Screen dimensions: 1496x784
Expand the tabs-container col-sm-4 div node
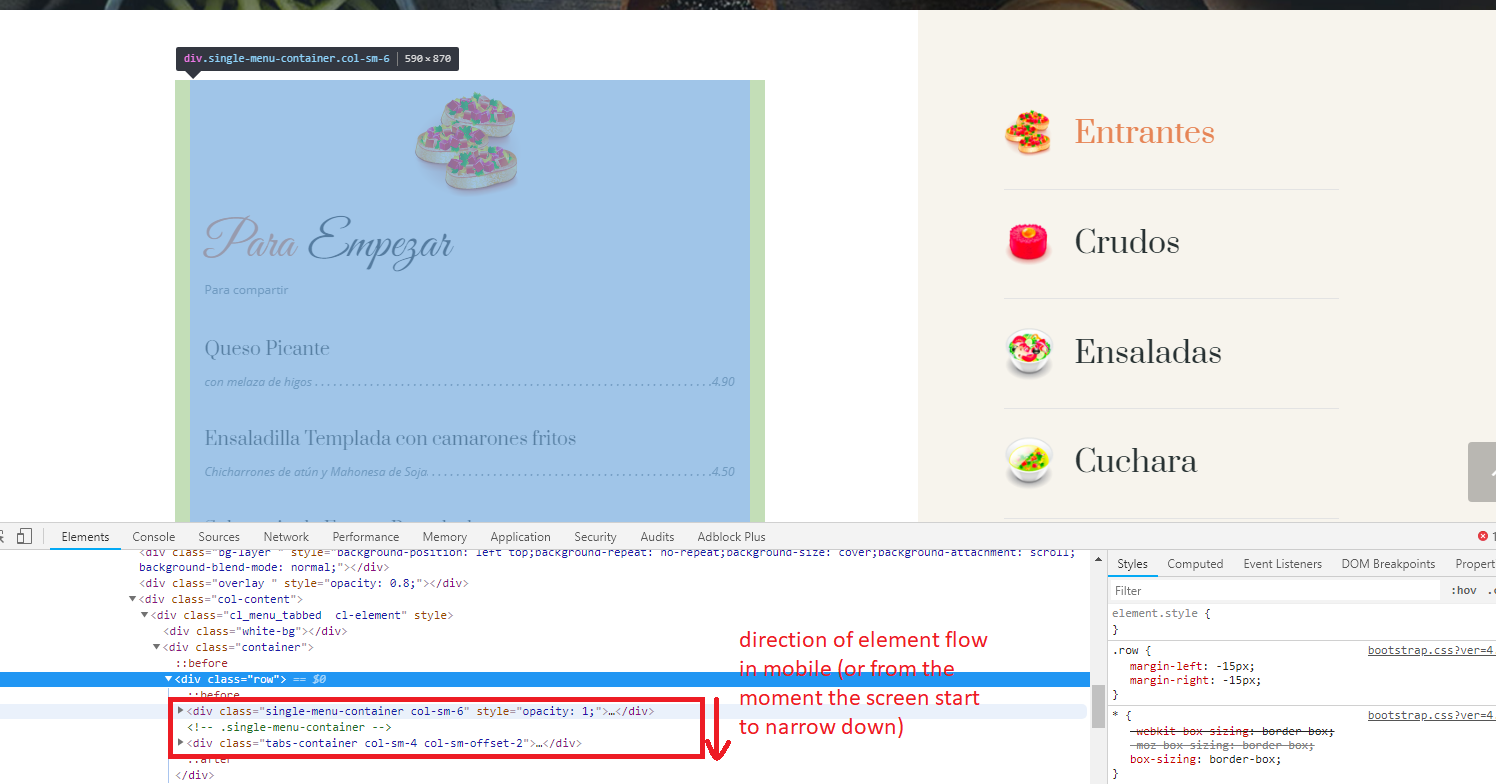(181, 743)
